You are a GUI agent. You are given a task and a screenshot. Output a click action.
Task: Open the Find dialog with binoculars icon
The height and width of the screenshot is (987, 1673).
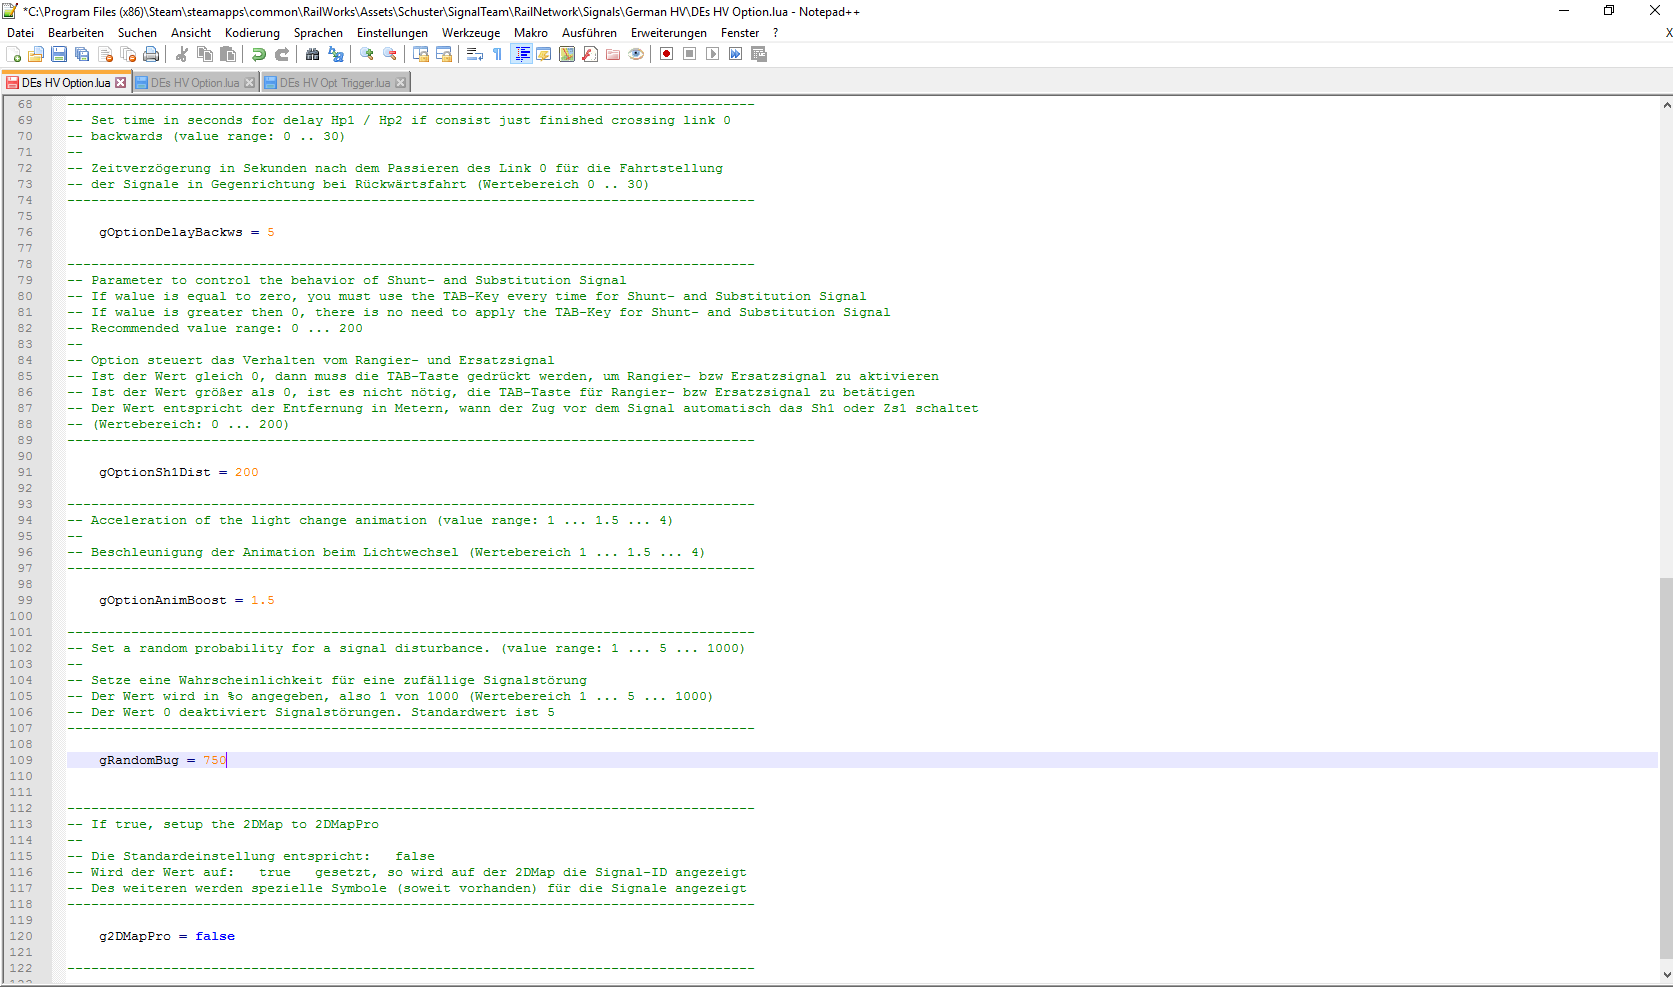[313, 54]
